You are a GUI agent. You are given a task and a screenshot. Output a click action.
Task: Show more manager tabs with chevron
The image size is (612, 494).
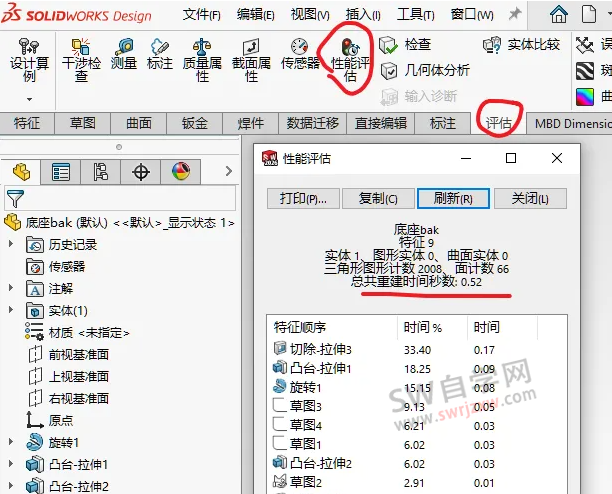229,171
